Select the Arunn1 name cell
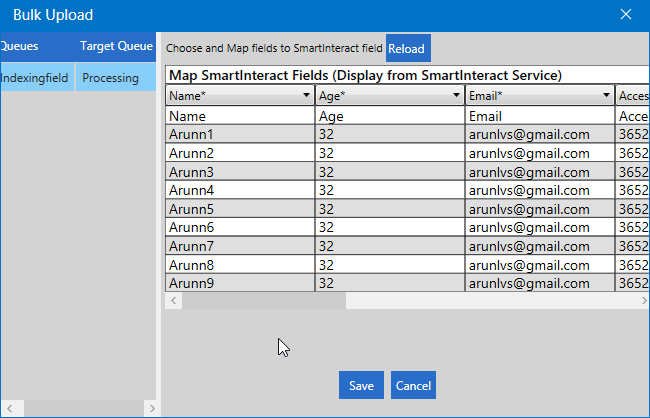650x418 pixels. (240, 134)
